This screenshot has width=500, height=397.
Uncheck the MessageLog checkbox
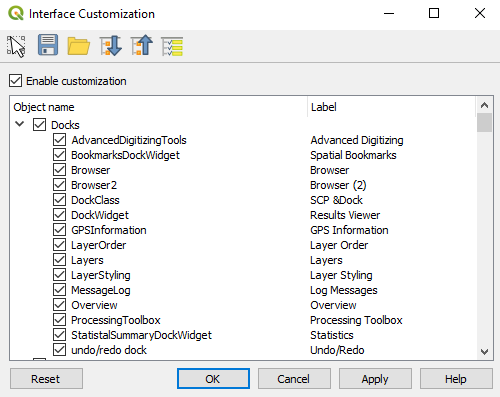59,290
